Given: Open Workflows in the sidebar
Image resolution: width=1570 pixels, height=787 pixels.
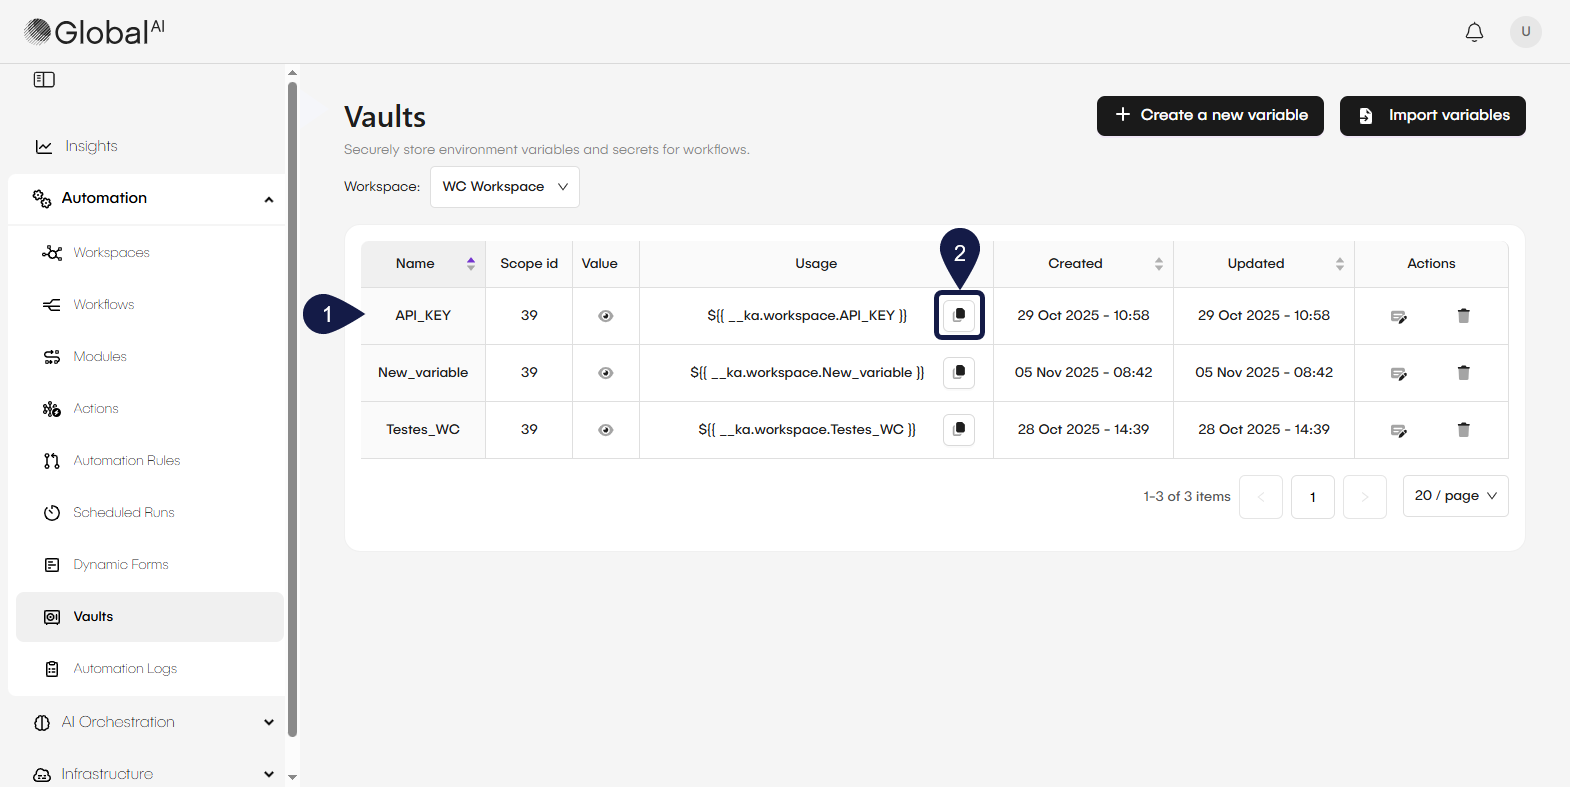Looking at the screenshot, I should (x=103, y=305).
